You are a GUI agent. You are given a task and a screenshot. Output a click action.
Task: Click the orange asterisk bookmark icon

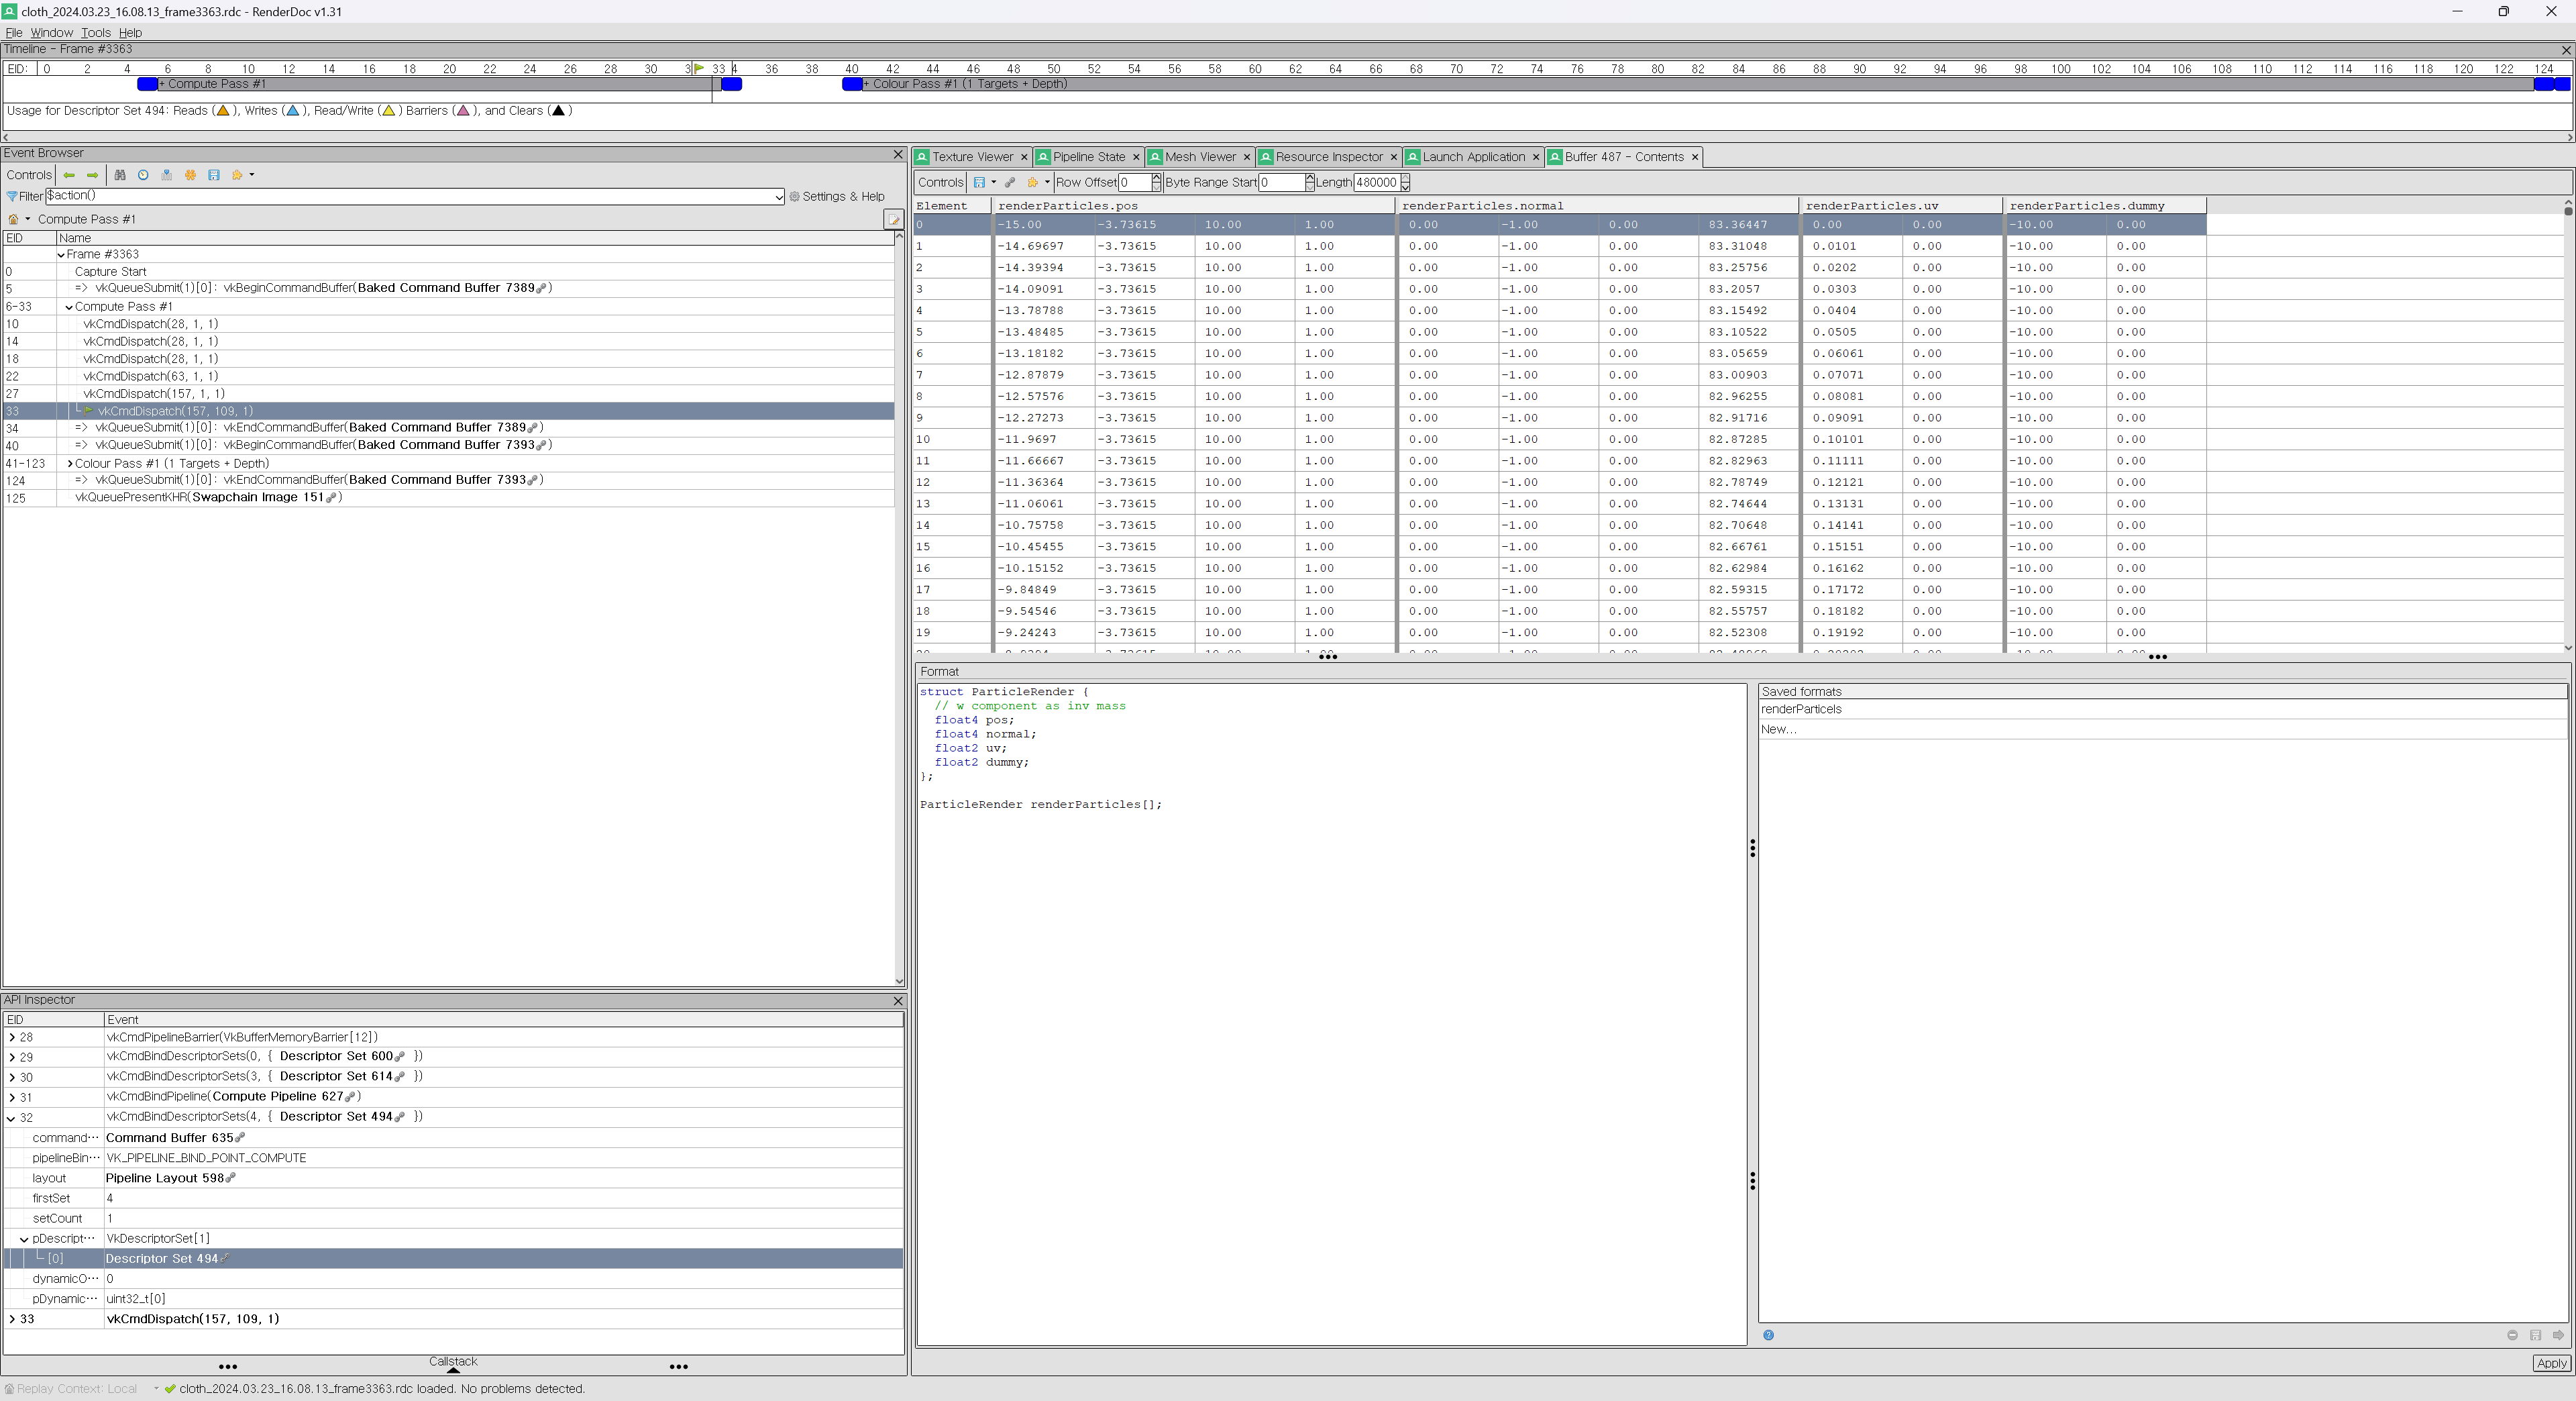(190, 175)
